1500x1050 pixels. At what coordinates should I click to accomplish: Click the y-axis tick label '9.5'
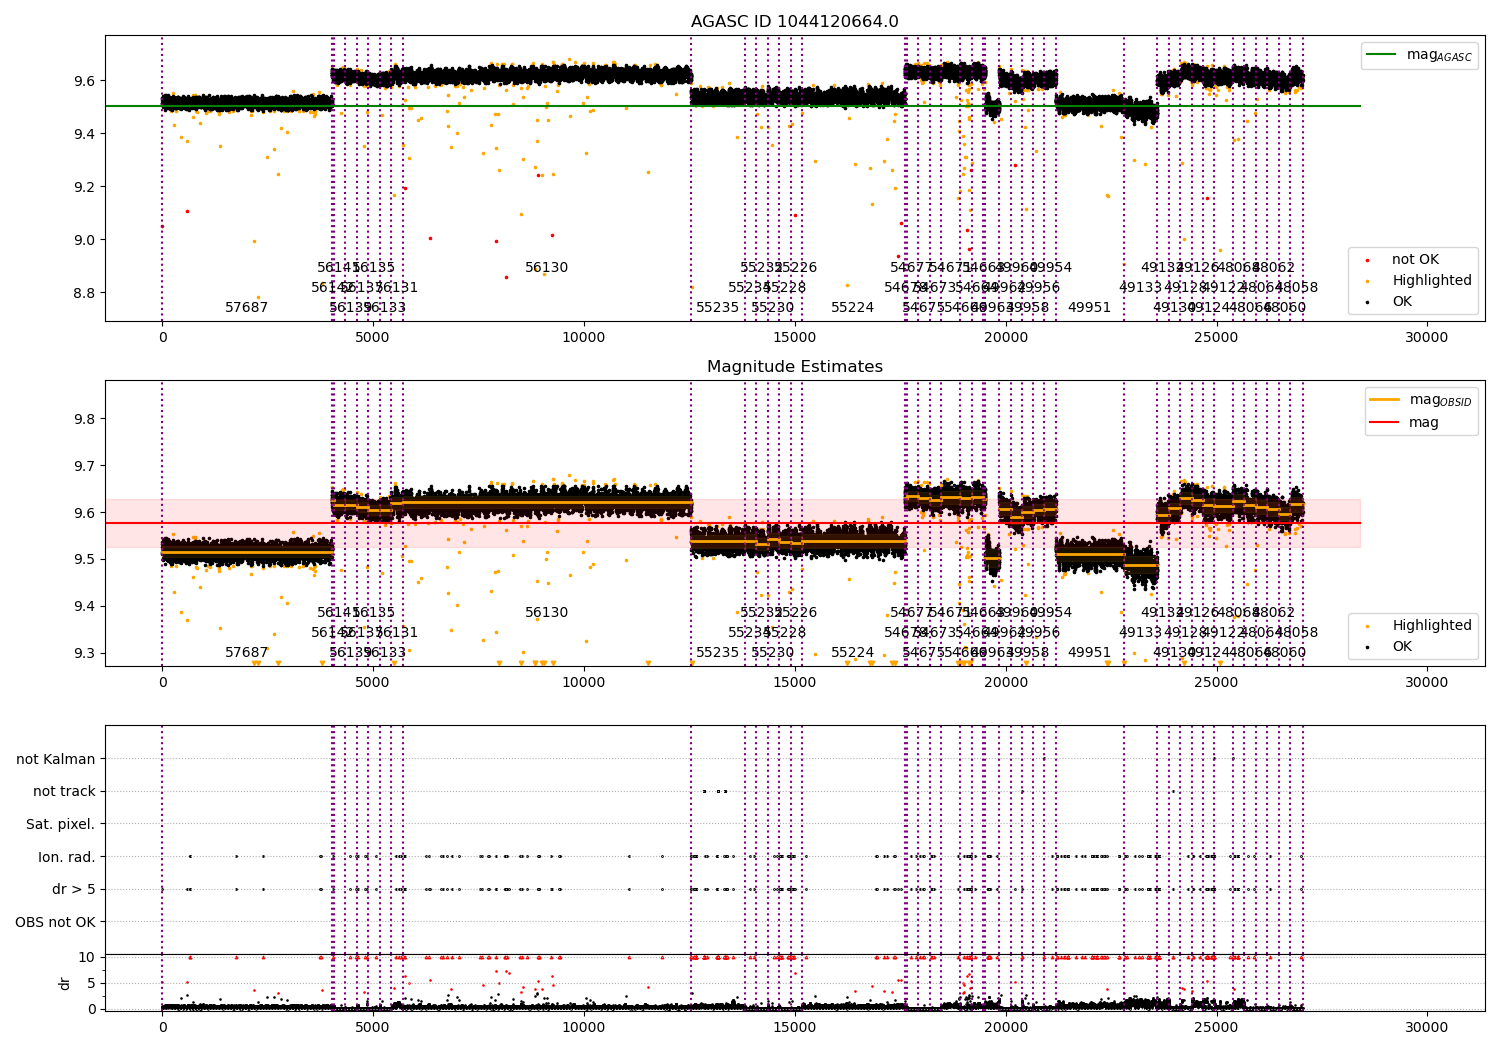click(x=85, y=560)
